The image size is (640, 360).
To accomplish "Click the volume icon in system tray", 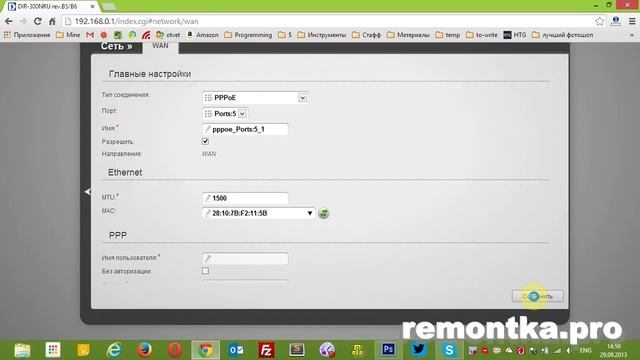I will click(x=569, y=351).
